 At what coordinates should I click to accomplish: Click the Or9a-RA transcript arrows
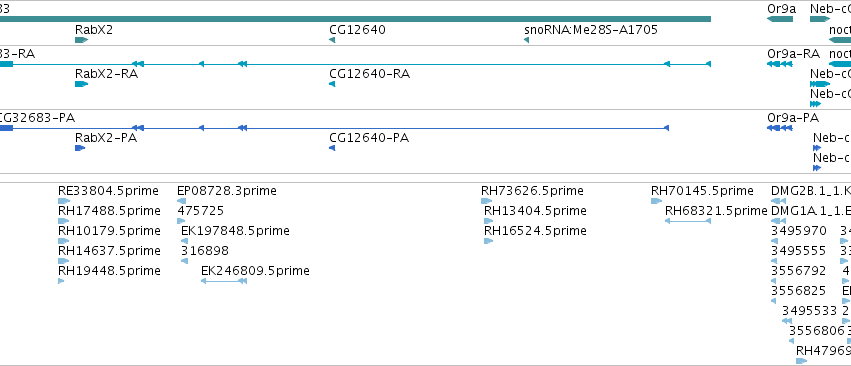click(780, 64)
